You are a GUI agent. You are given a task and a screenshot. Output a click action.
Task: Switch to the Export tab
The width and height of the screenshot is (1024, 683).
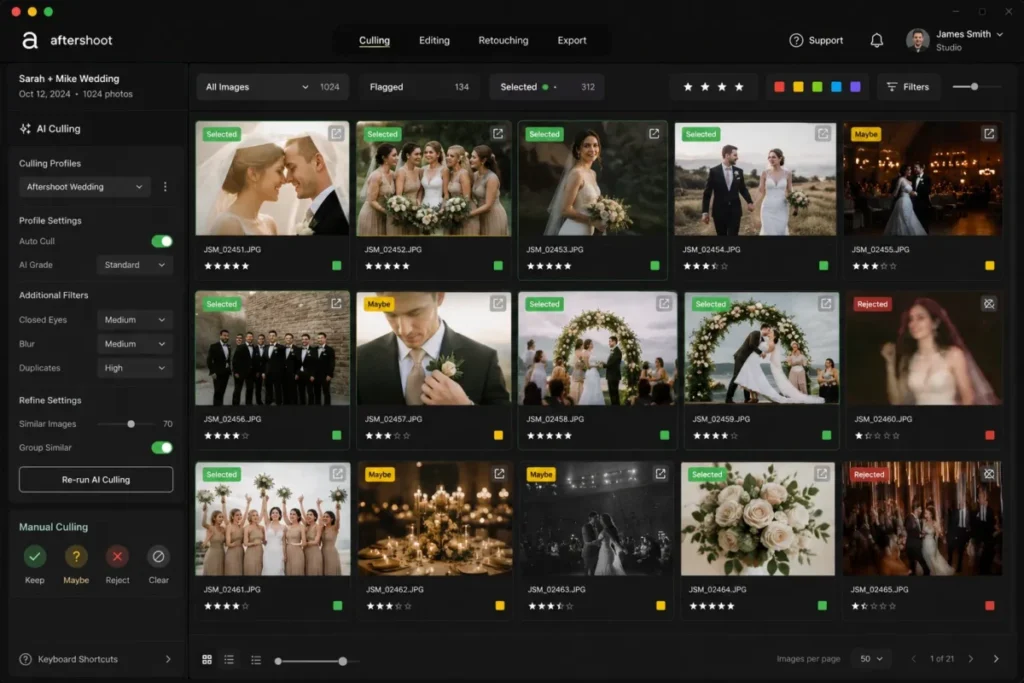(572, 40)
